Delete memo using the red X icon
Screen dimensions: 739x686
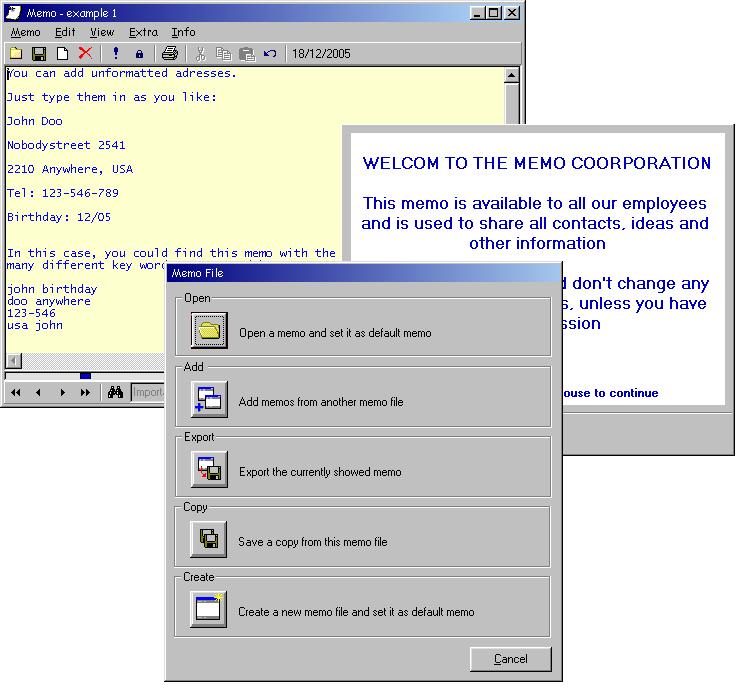85,53
